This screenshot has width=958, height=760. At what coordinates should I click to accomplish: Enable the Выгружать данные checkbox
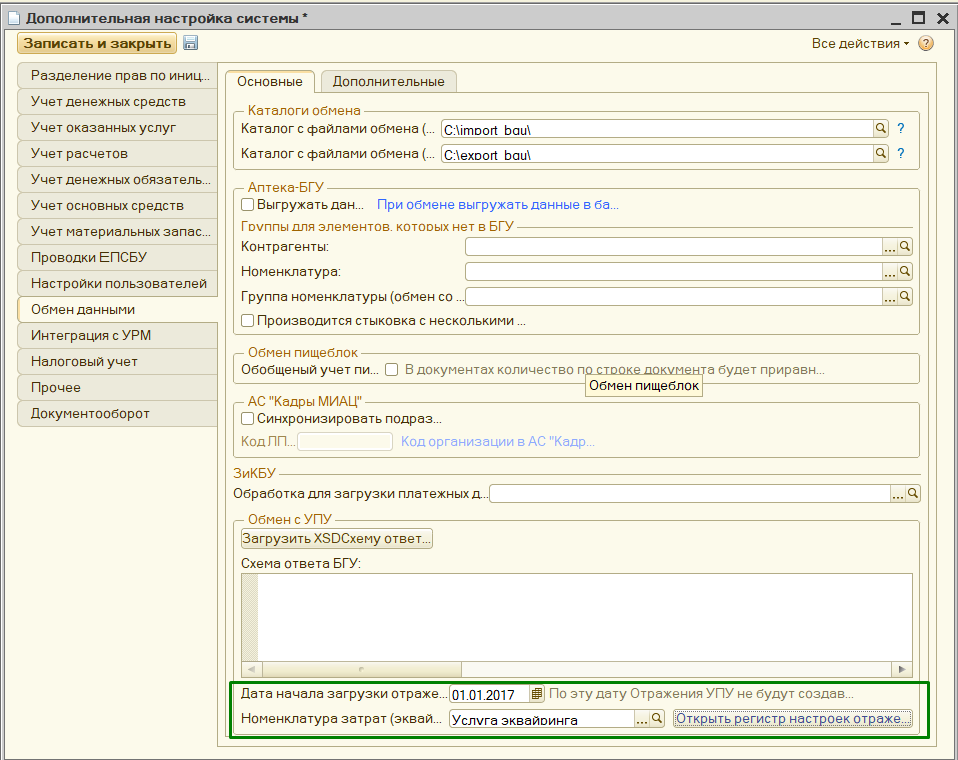coord(248,204)
